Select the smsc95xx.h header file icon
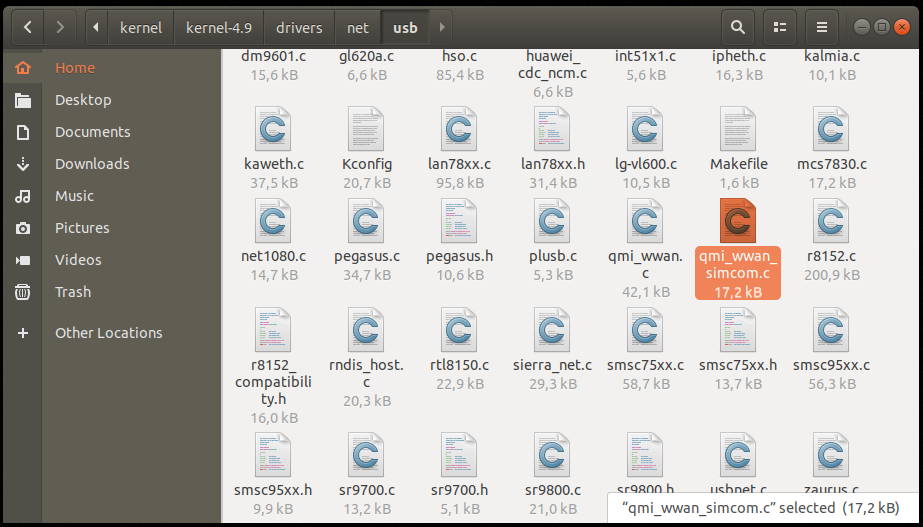 [273, 455]
